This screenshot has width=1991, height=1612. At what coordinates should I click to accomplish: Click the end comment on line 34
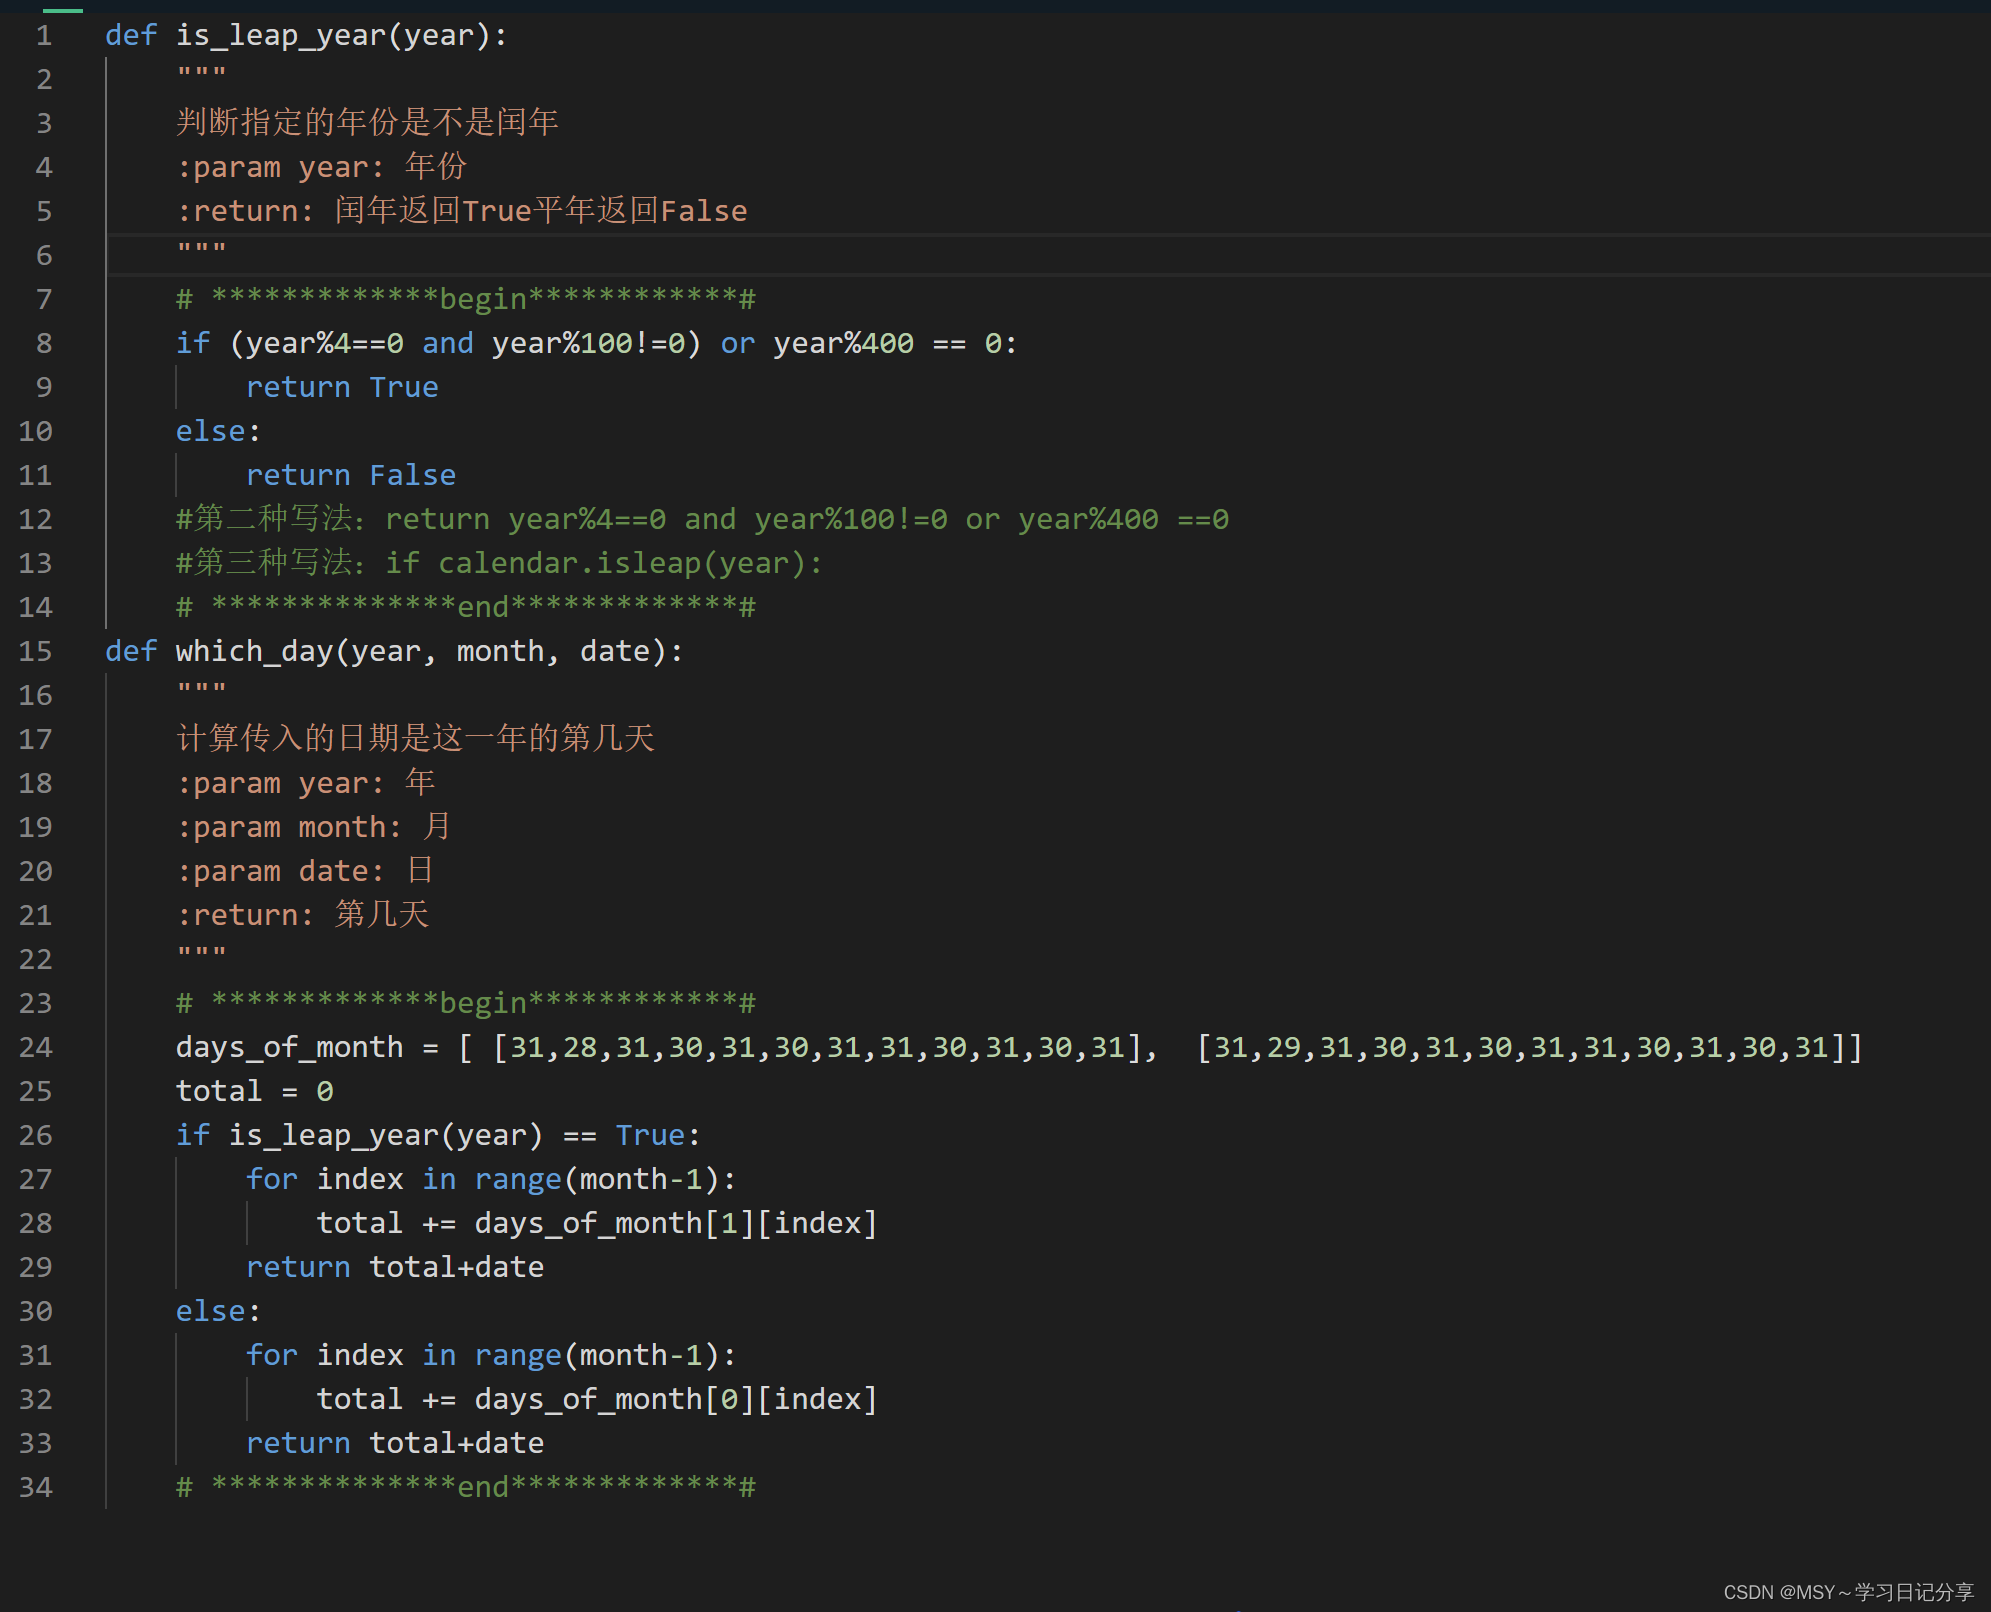(465, 1487)
